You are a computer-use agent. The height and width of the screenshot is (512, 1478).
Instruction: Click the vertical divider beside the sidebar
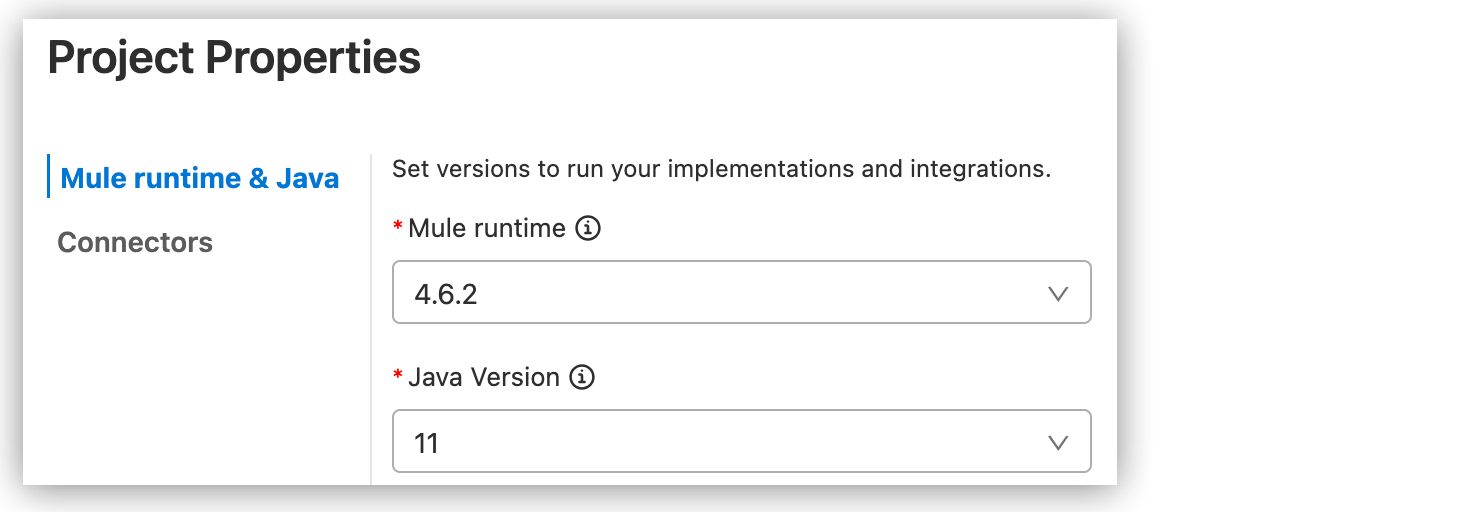371,320
